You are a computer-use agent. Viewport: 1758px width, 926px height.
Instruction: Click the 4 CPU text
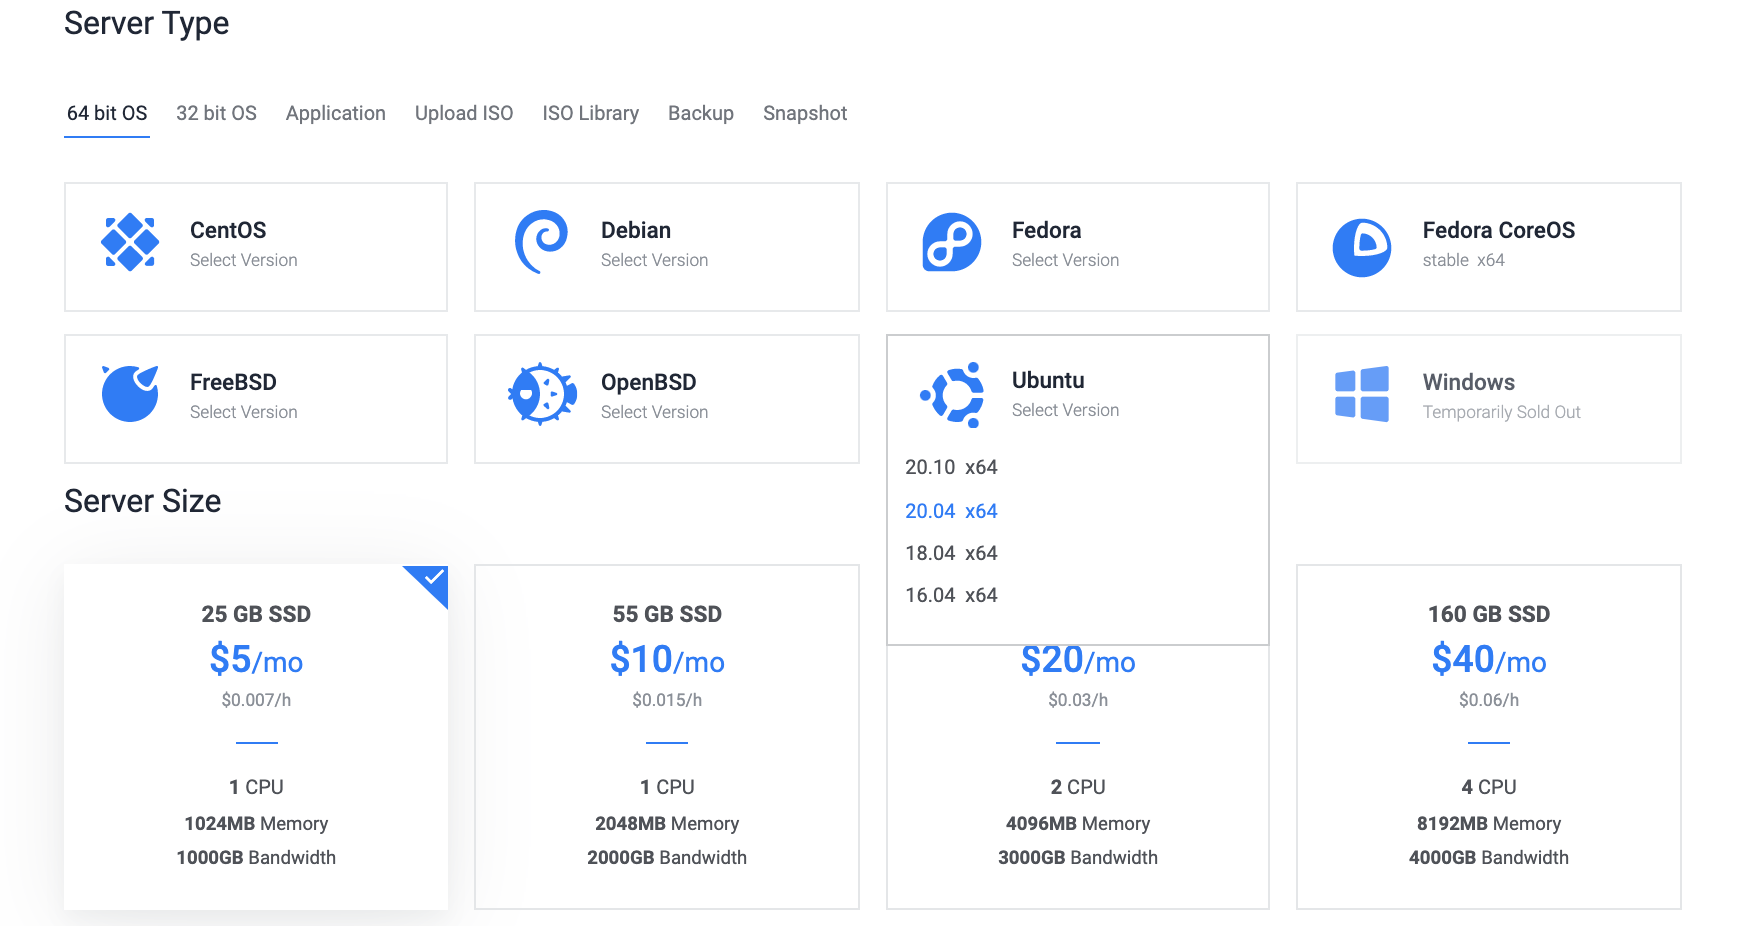pyautogui.click(x=1489, y=787)
